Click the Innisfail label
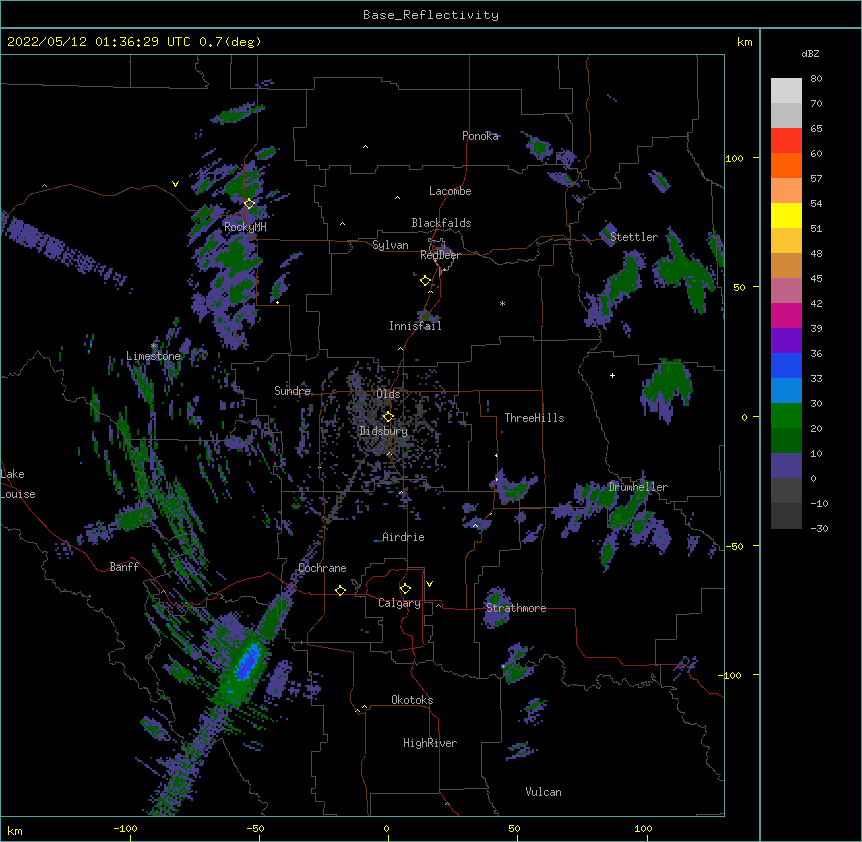Screen dimensions: 862x842 tap(415, 326)
